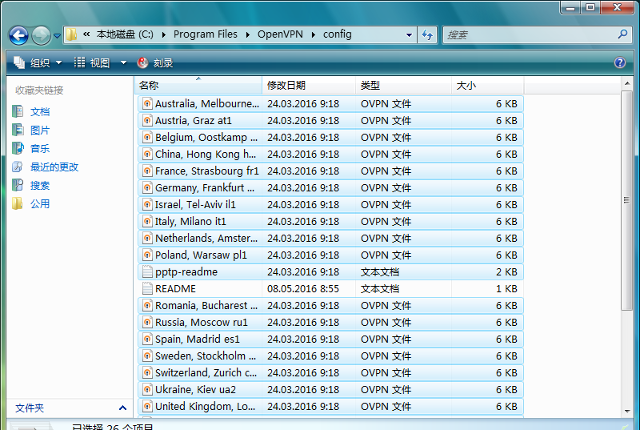Expand subfolders arrow after OpenVPN breadcrumb

point(313,35)
